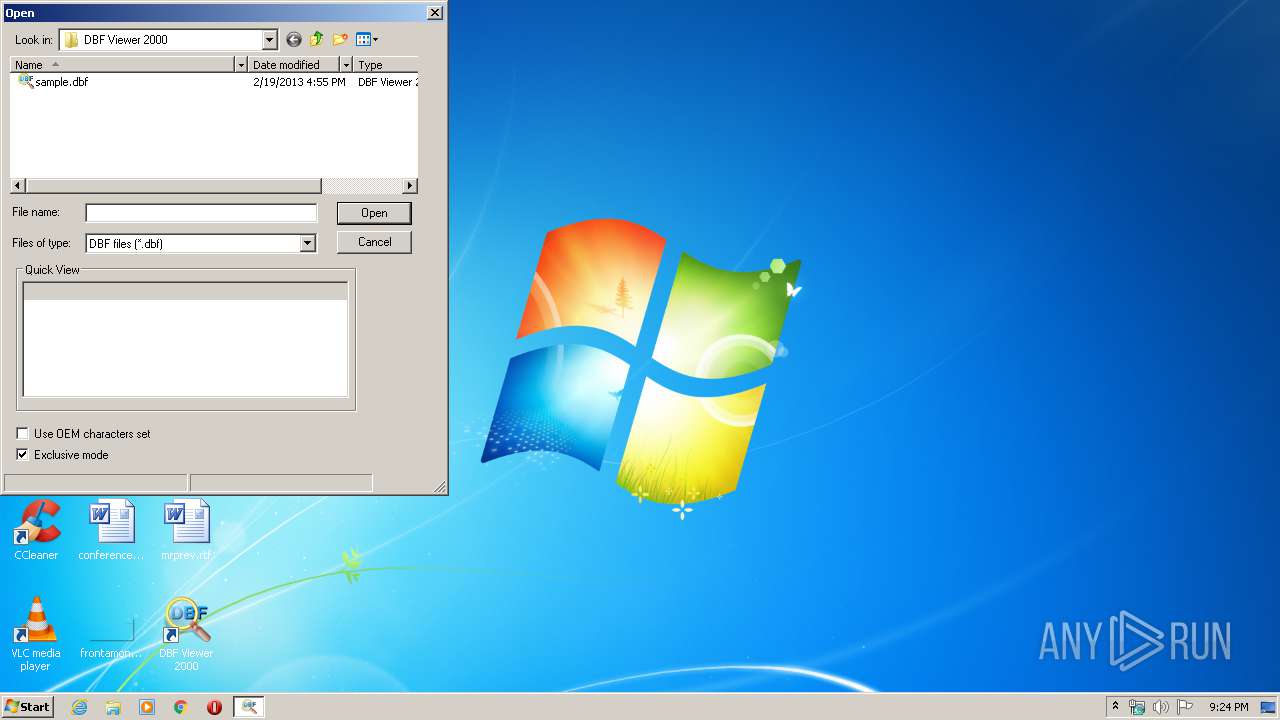Image resolution: width=1280 pixels, height=720 pixels.
Task: Click the 2/19/2013 4:55 PM date cell
Action: click(x=299, y=82)
